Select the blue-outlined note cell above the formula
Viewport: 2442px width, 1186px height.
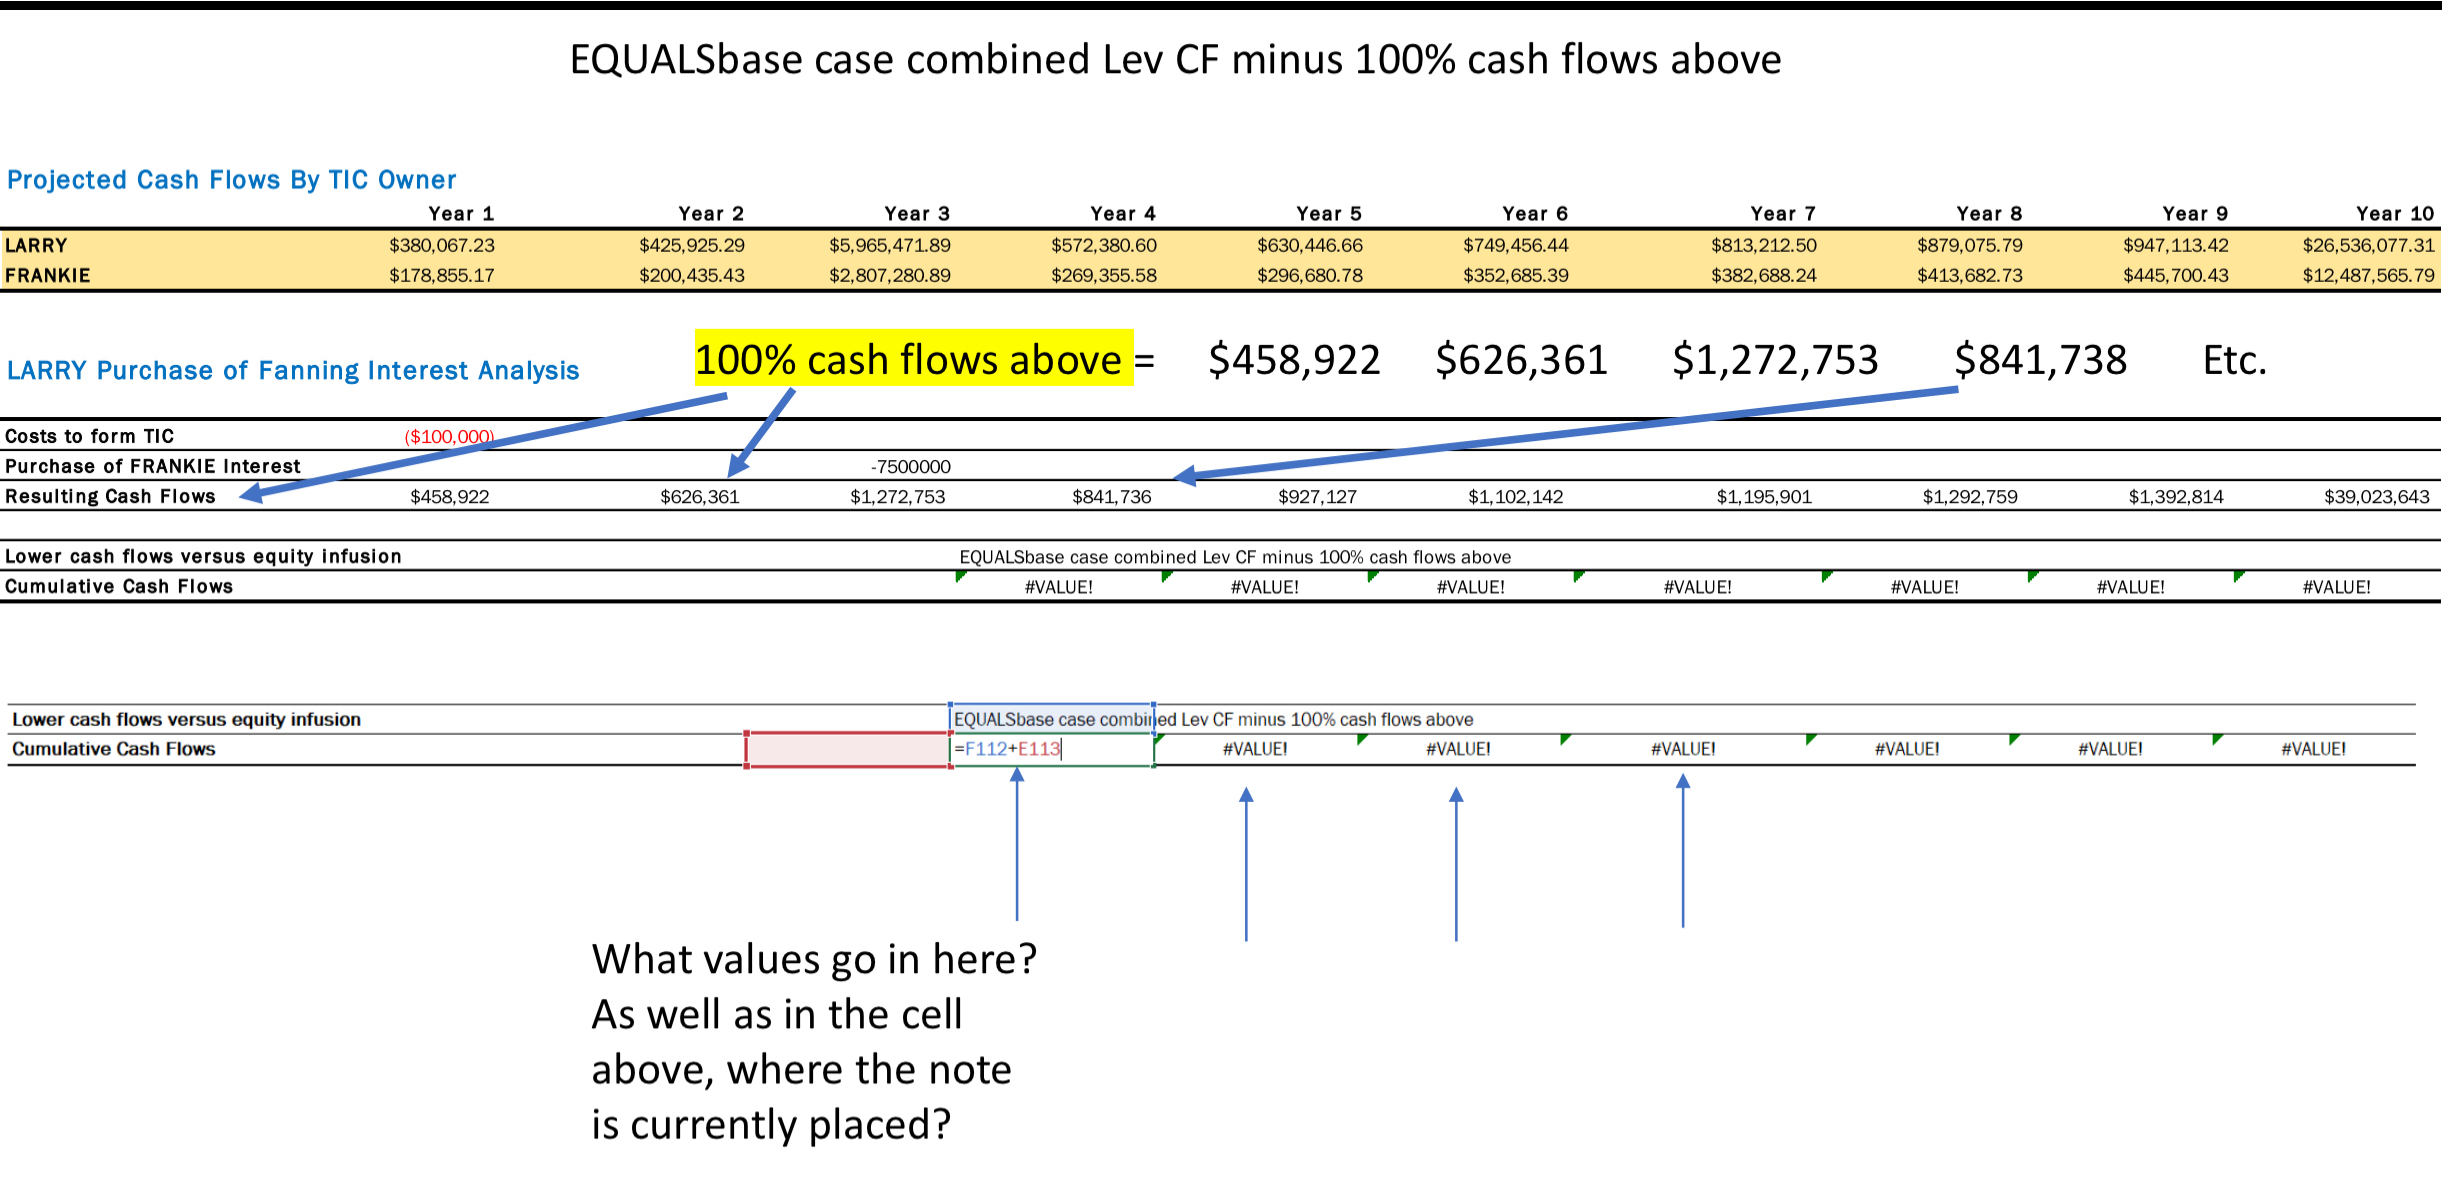pos(1050,719)
